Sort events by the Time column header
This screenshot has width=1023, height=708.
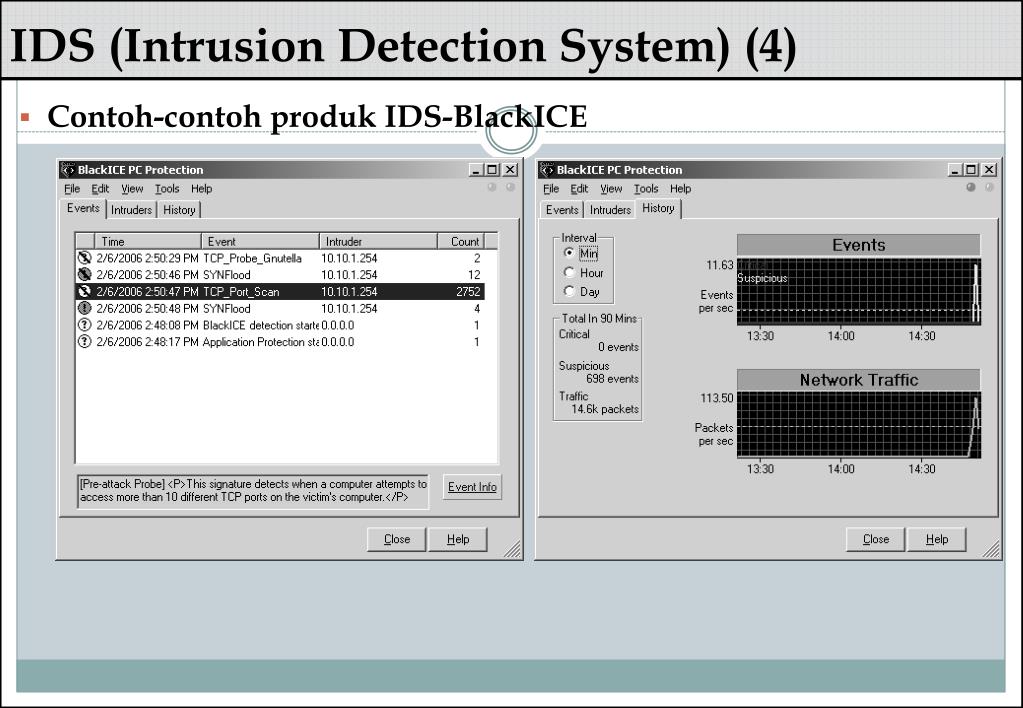[x=147, y=241]
